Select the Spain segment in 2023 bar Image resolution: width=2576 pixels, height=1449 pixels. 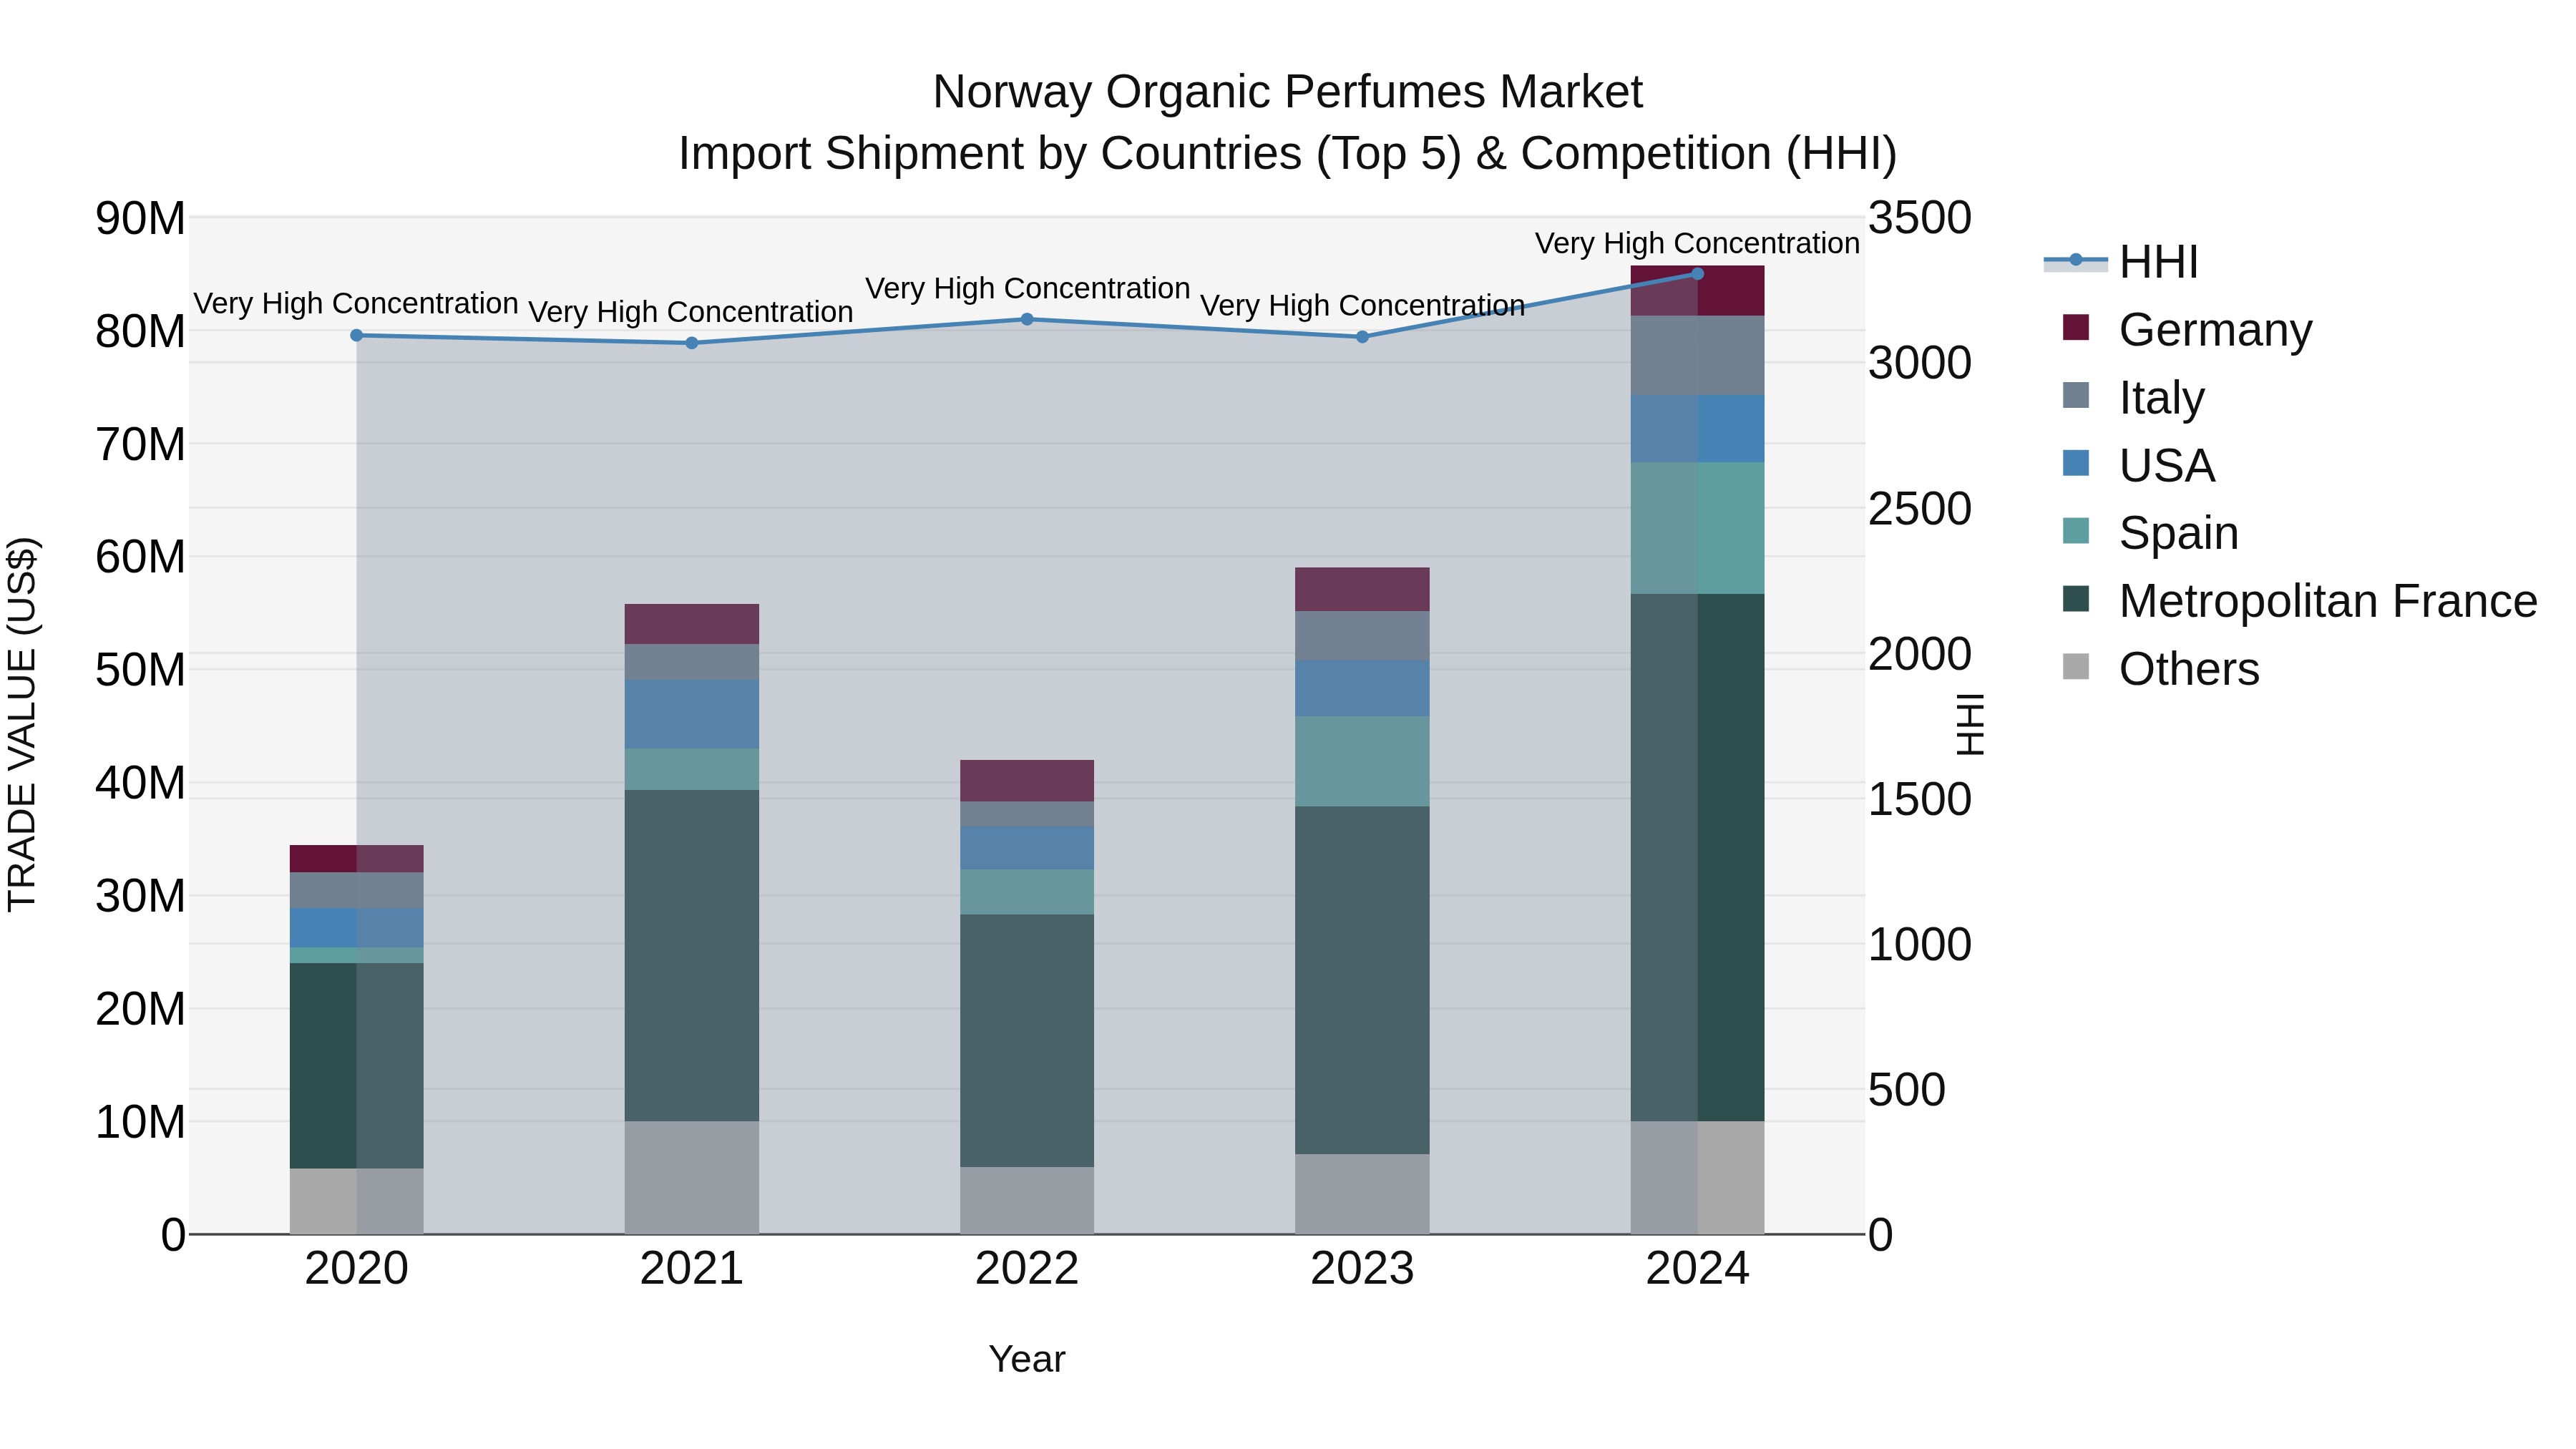1362,762
